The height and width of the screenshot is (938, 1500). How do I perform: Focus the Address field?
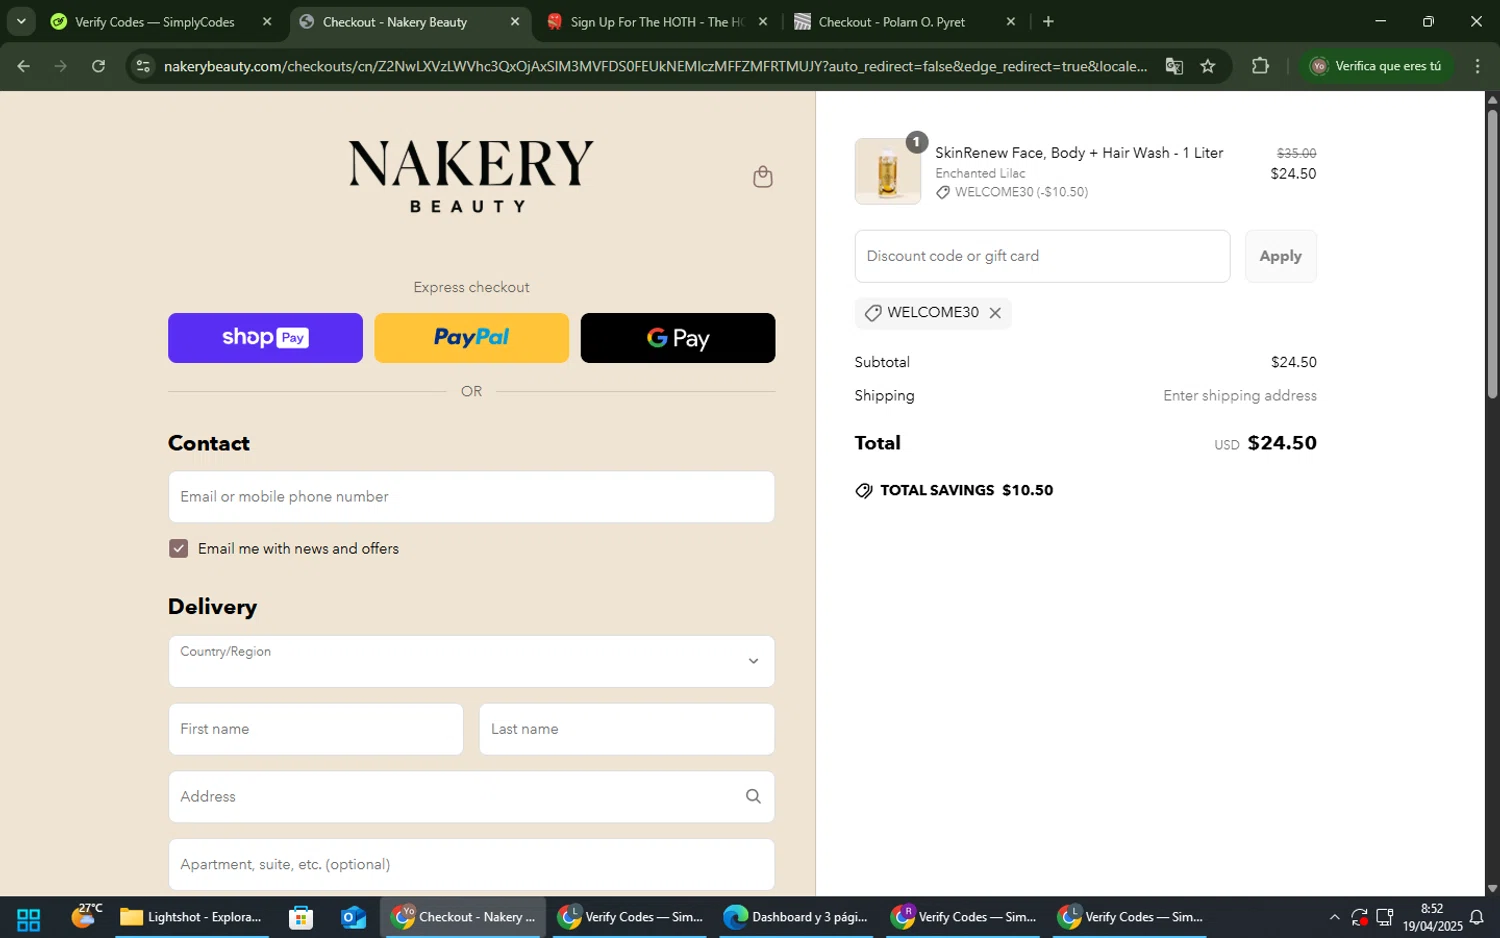pyautogui.click(x=471, y=797)
